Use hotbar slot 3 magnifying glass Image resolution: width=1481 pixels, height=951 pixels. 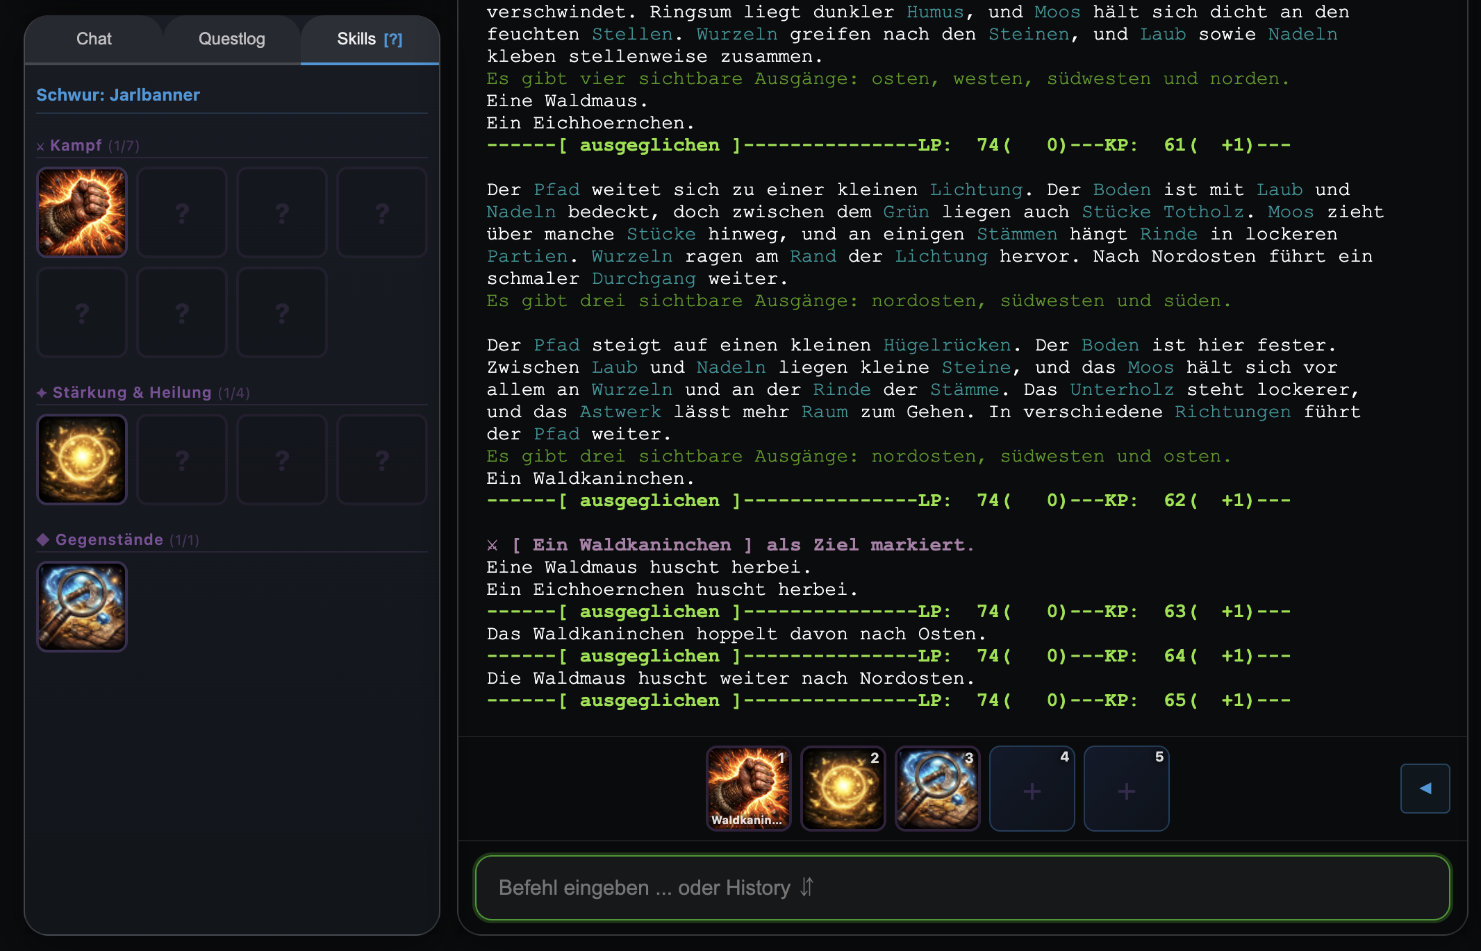pos(937,788)
